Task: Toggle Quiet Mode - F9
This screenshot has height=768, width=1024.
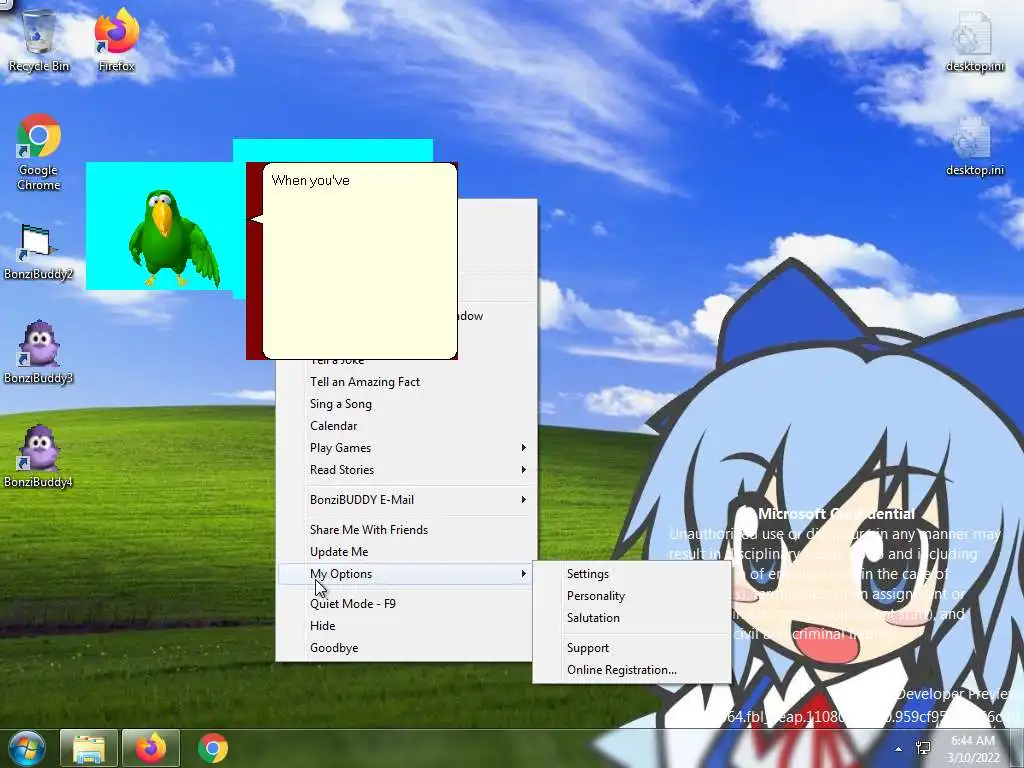Action: [405, 604]
